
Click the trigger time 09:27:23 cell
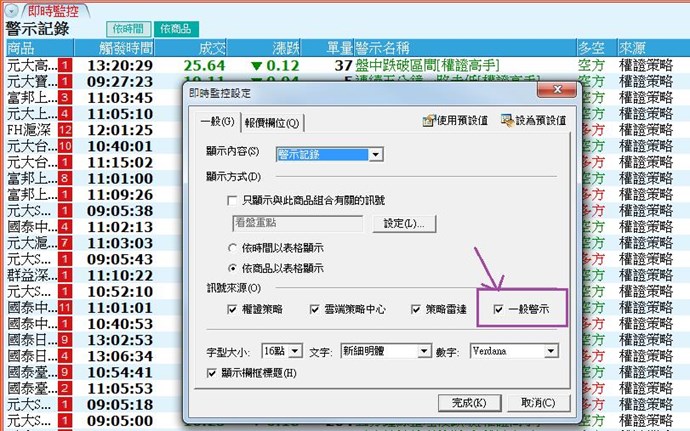120,82
